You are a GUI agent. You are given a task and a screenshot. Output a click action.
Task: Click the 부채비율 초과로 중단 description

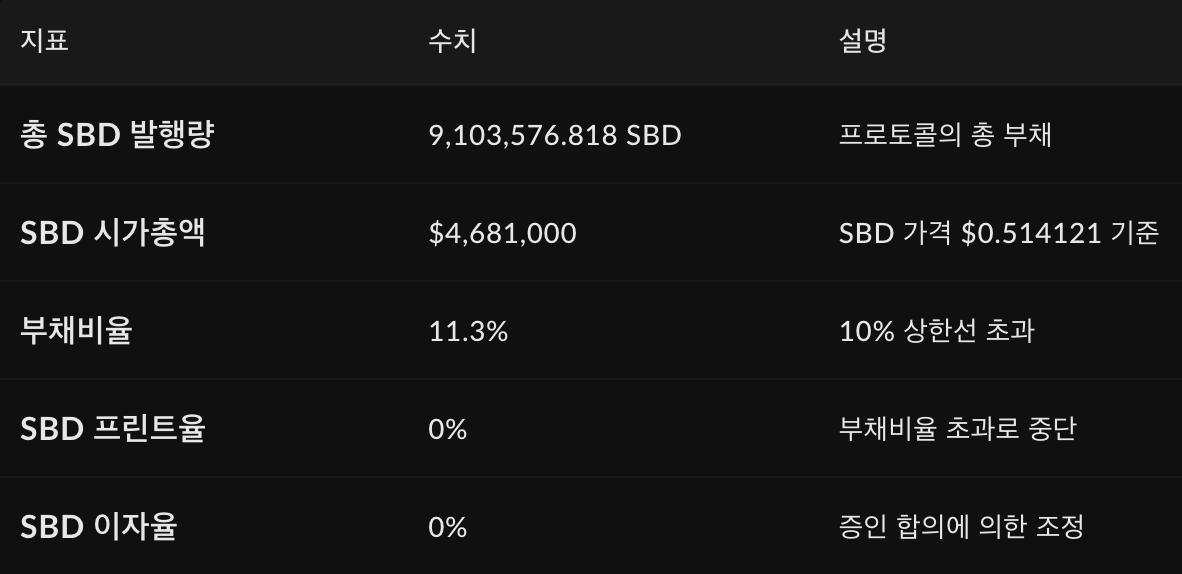[957, 429]
